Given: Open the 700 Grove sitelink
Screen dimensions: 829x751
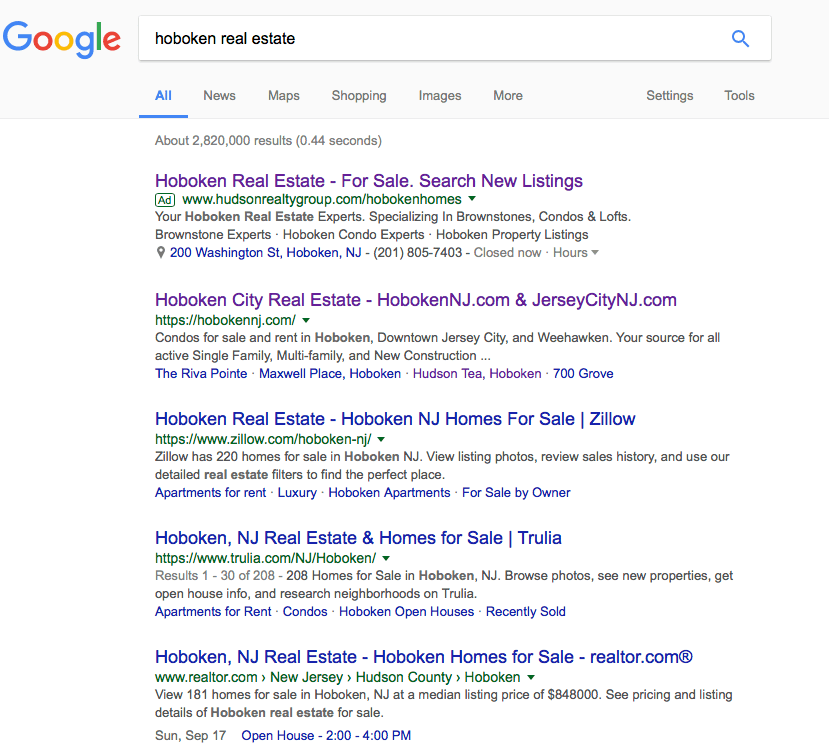Looking at the screenshot, I should click(583, 373).
